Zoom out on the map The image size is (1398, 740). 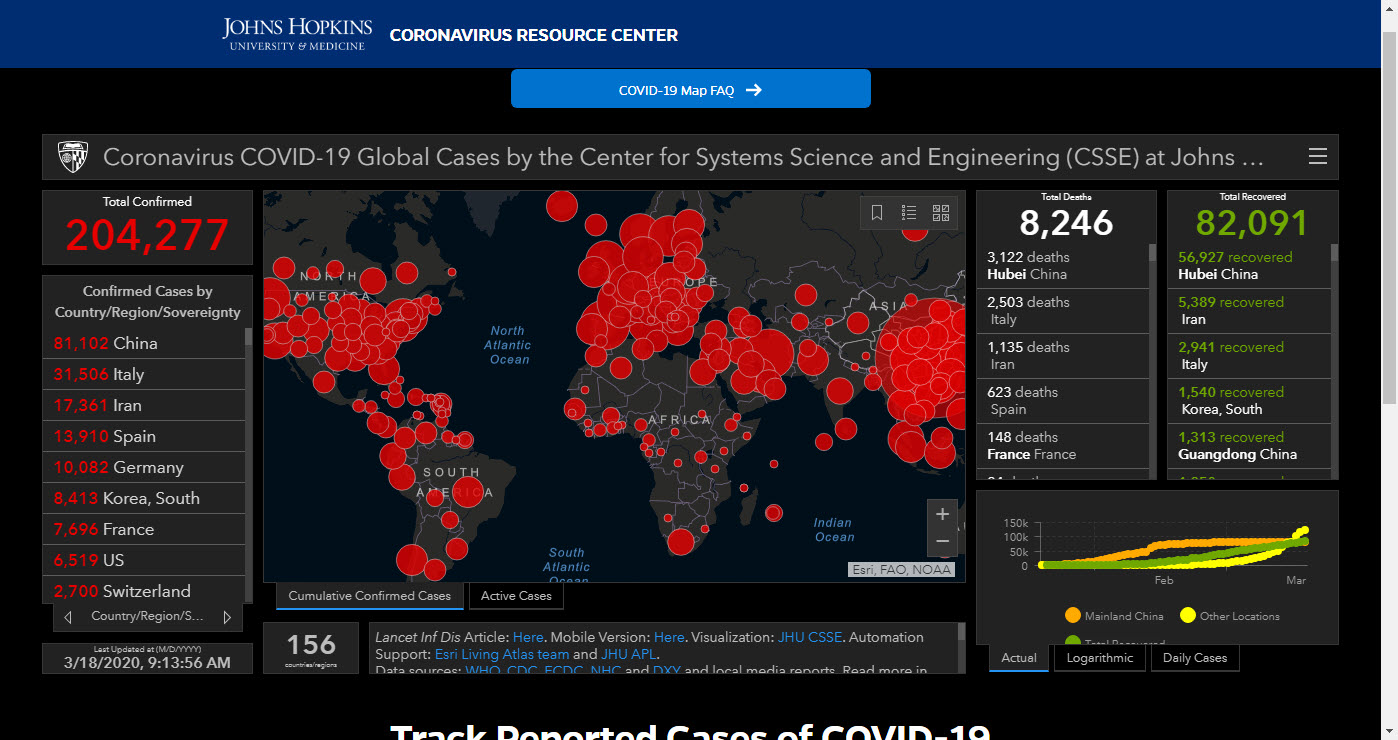coord(942,542)
